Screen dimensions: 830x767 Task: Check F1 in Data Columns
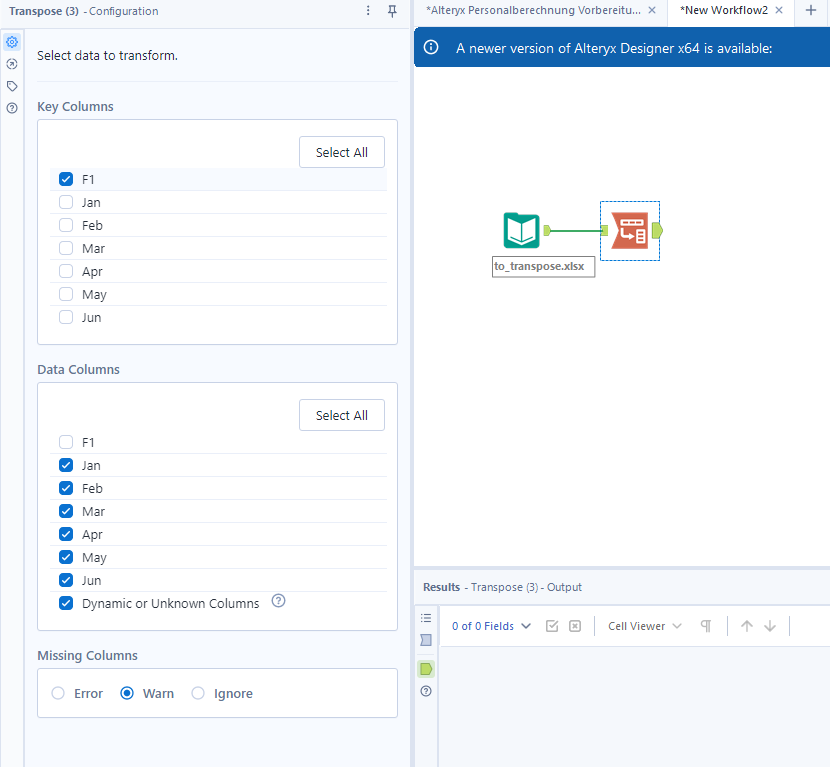coord(66,443)
